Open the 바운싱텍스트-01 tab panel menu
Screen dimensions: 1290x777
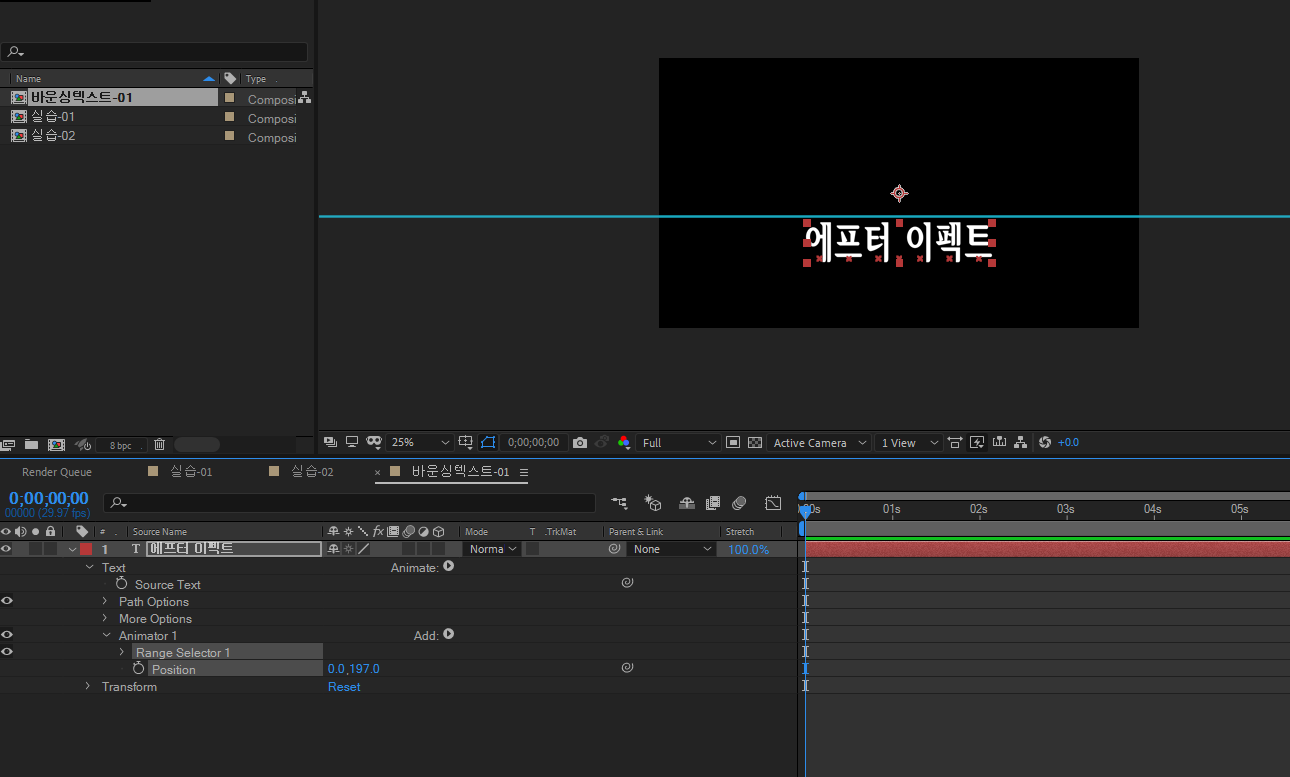coord(524,472)
